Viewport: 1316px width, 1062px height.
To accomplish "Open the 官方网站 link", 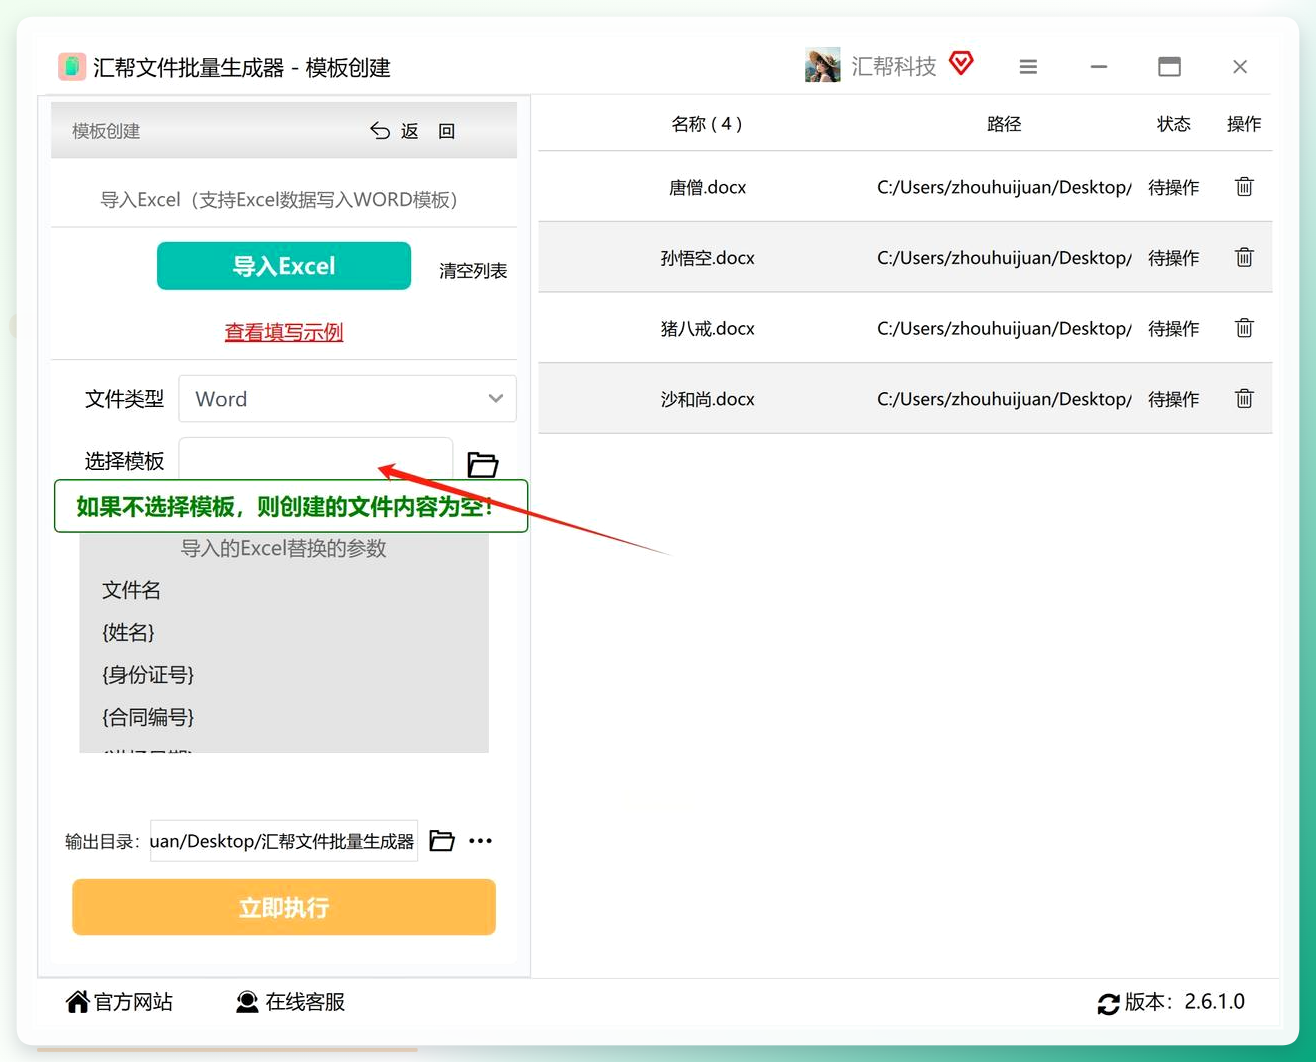I will click(119, 1002).
